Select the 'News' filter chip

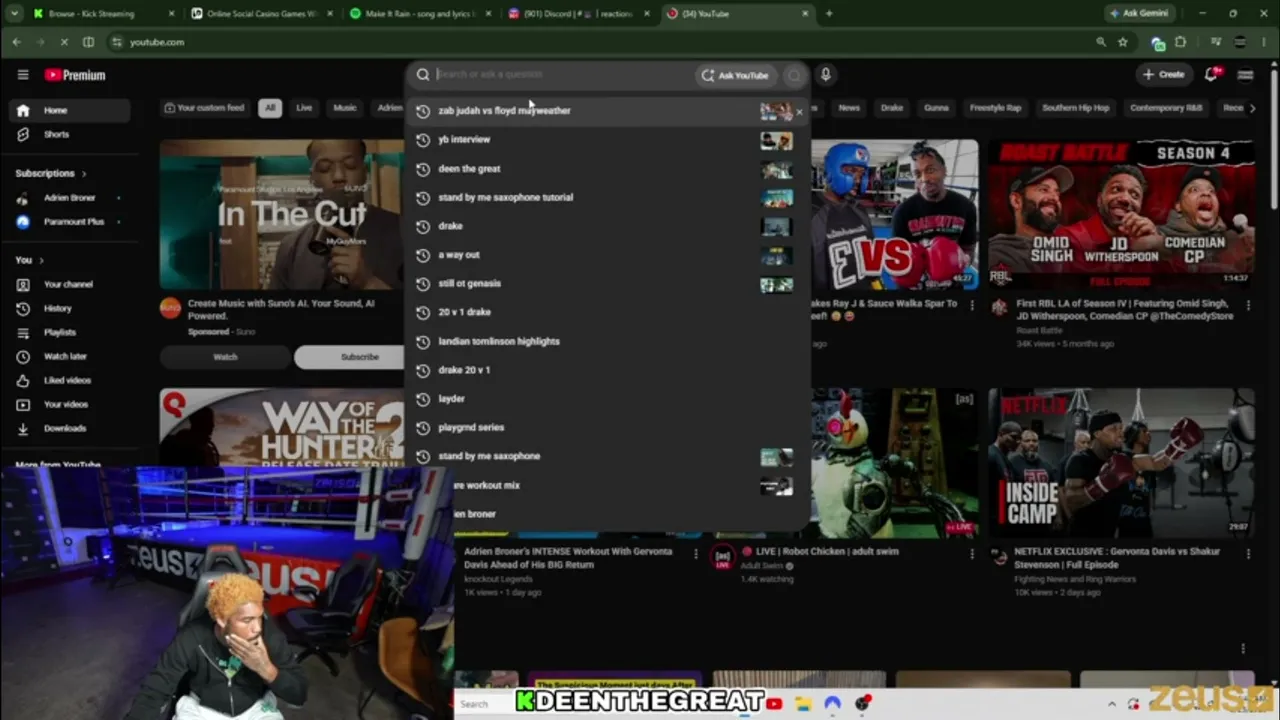849,108
